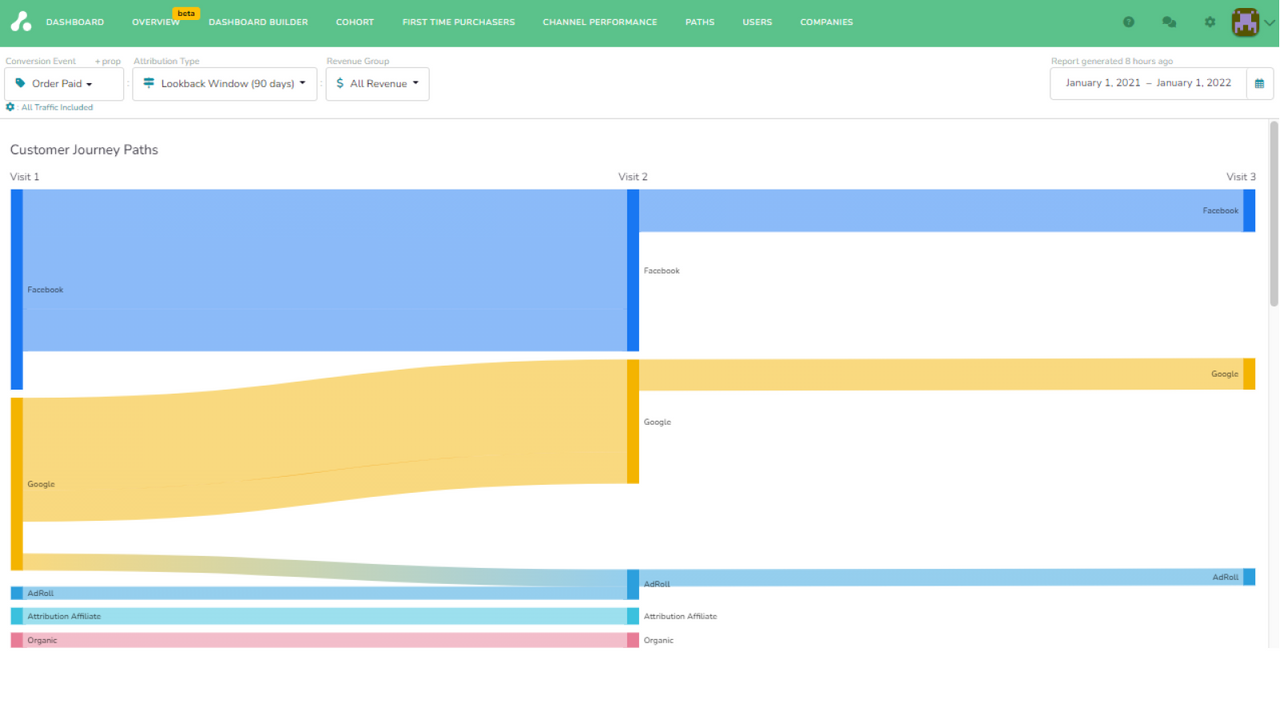Click the user avatar in the top bar
1280x720 pixels.
click(x=1245, y=21)
